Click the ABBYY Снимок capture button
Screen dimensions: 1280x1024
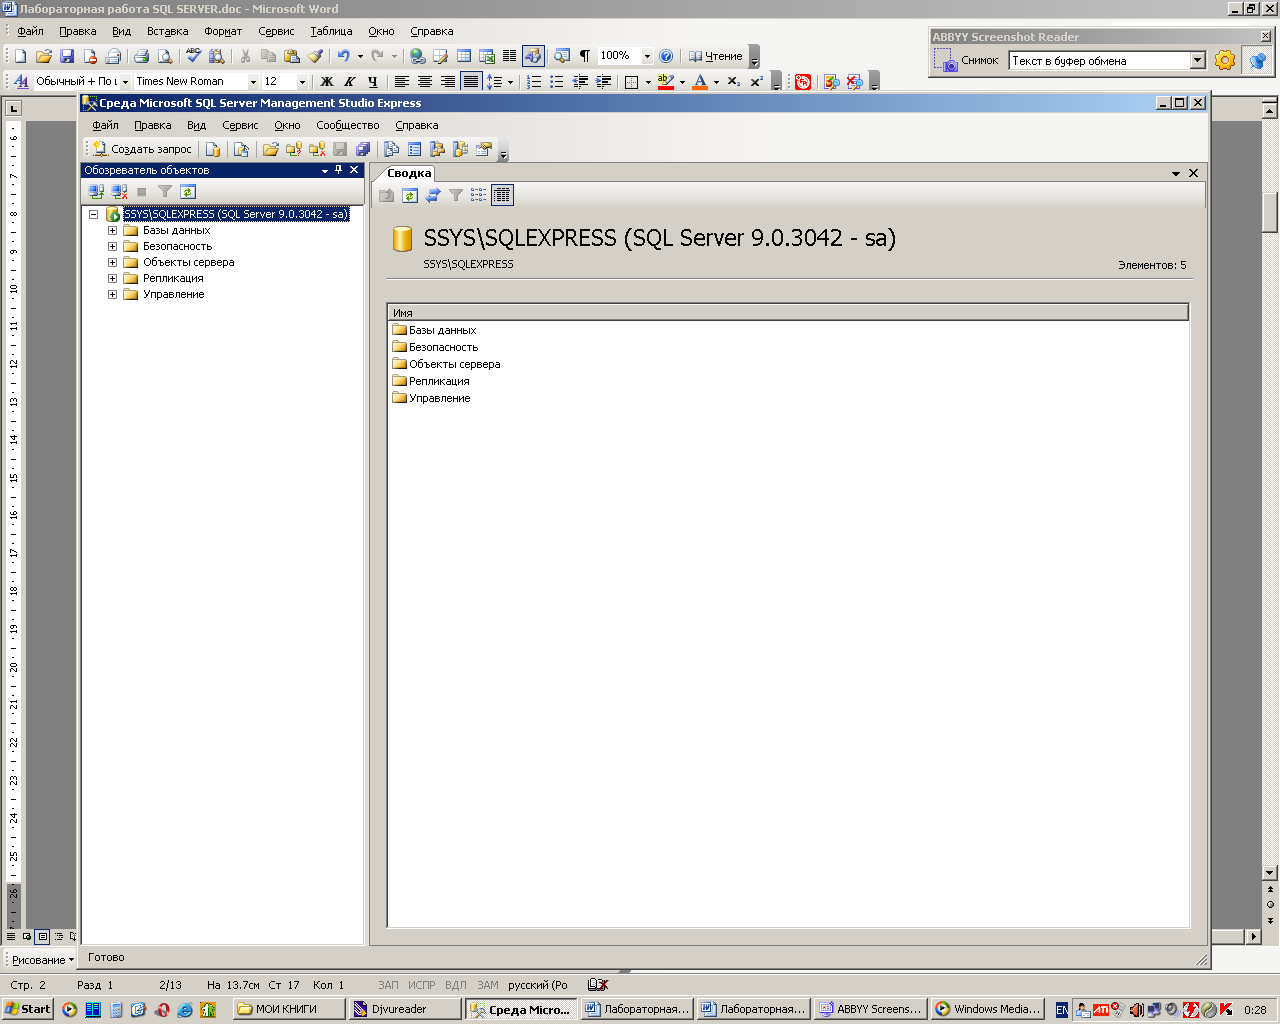966,61
